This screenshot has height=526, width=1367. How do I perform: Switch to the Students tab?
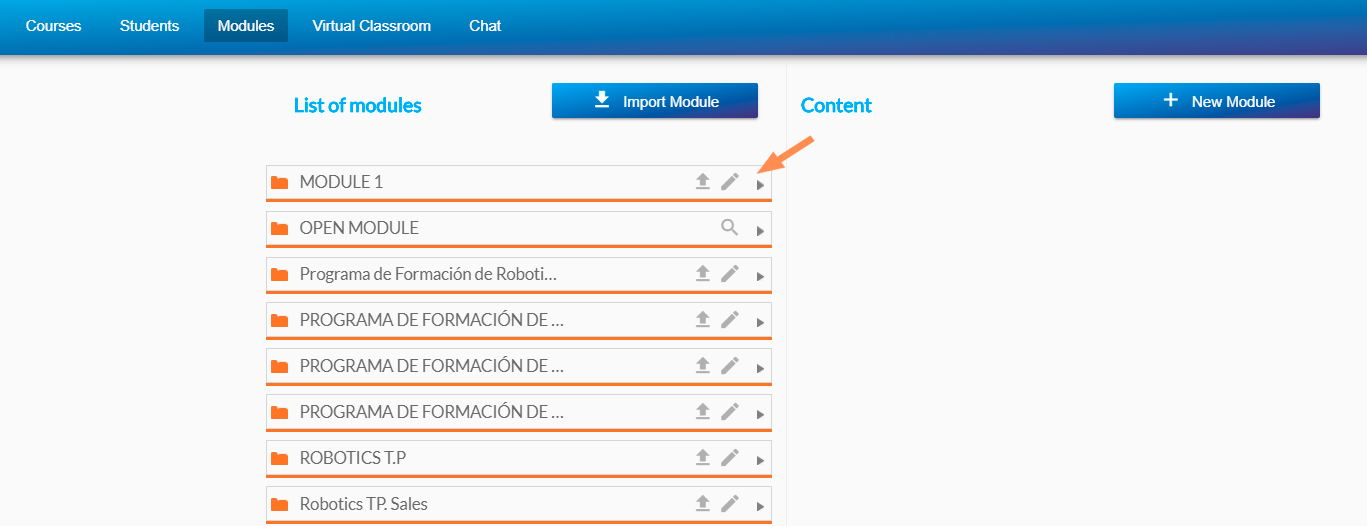[x=149, y=26]
